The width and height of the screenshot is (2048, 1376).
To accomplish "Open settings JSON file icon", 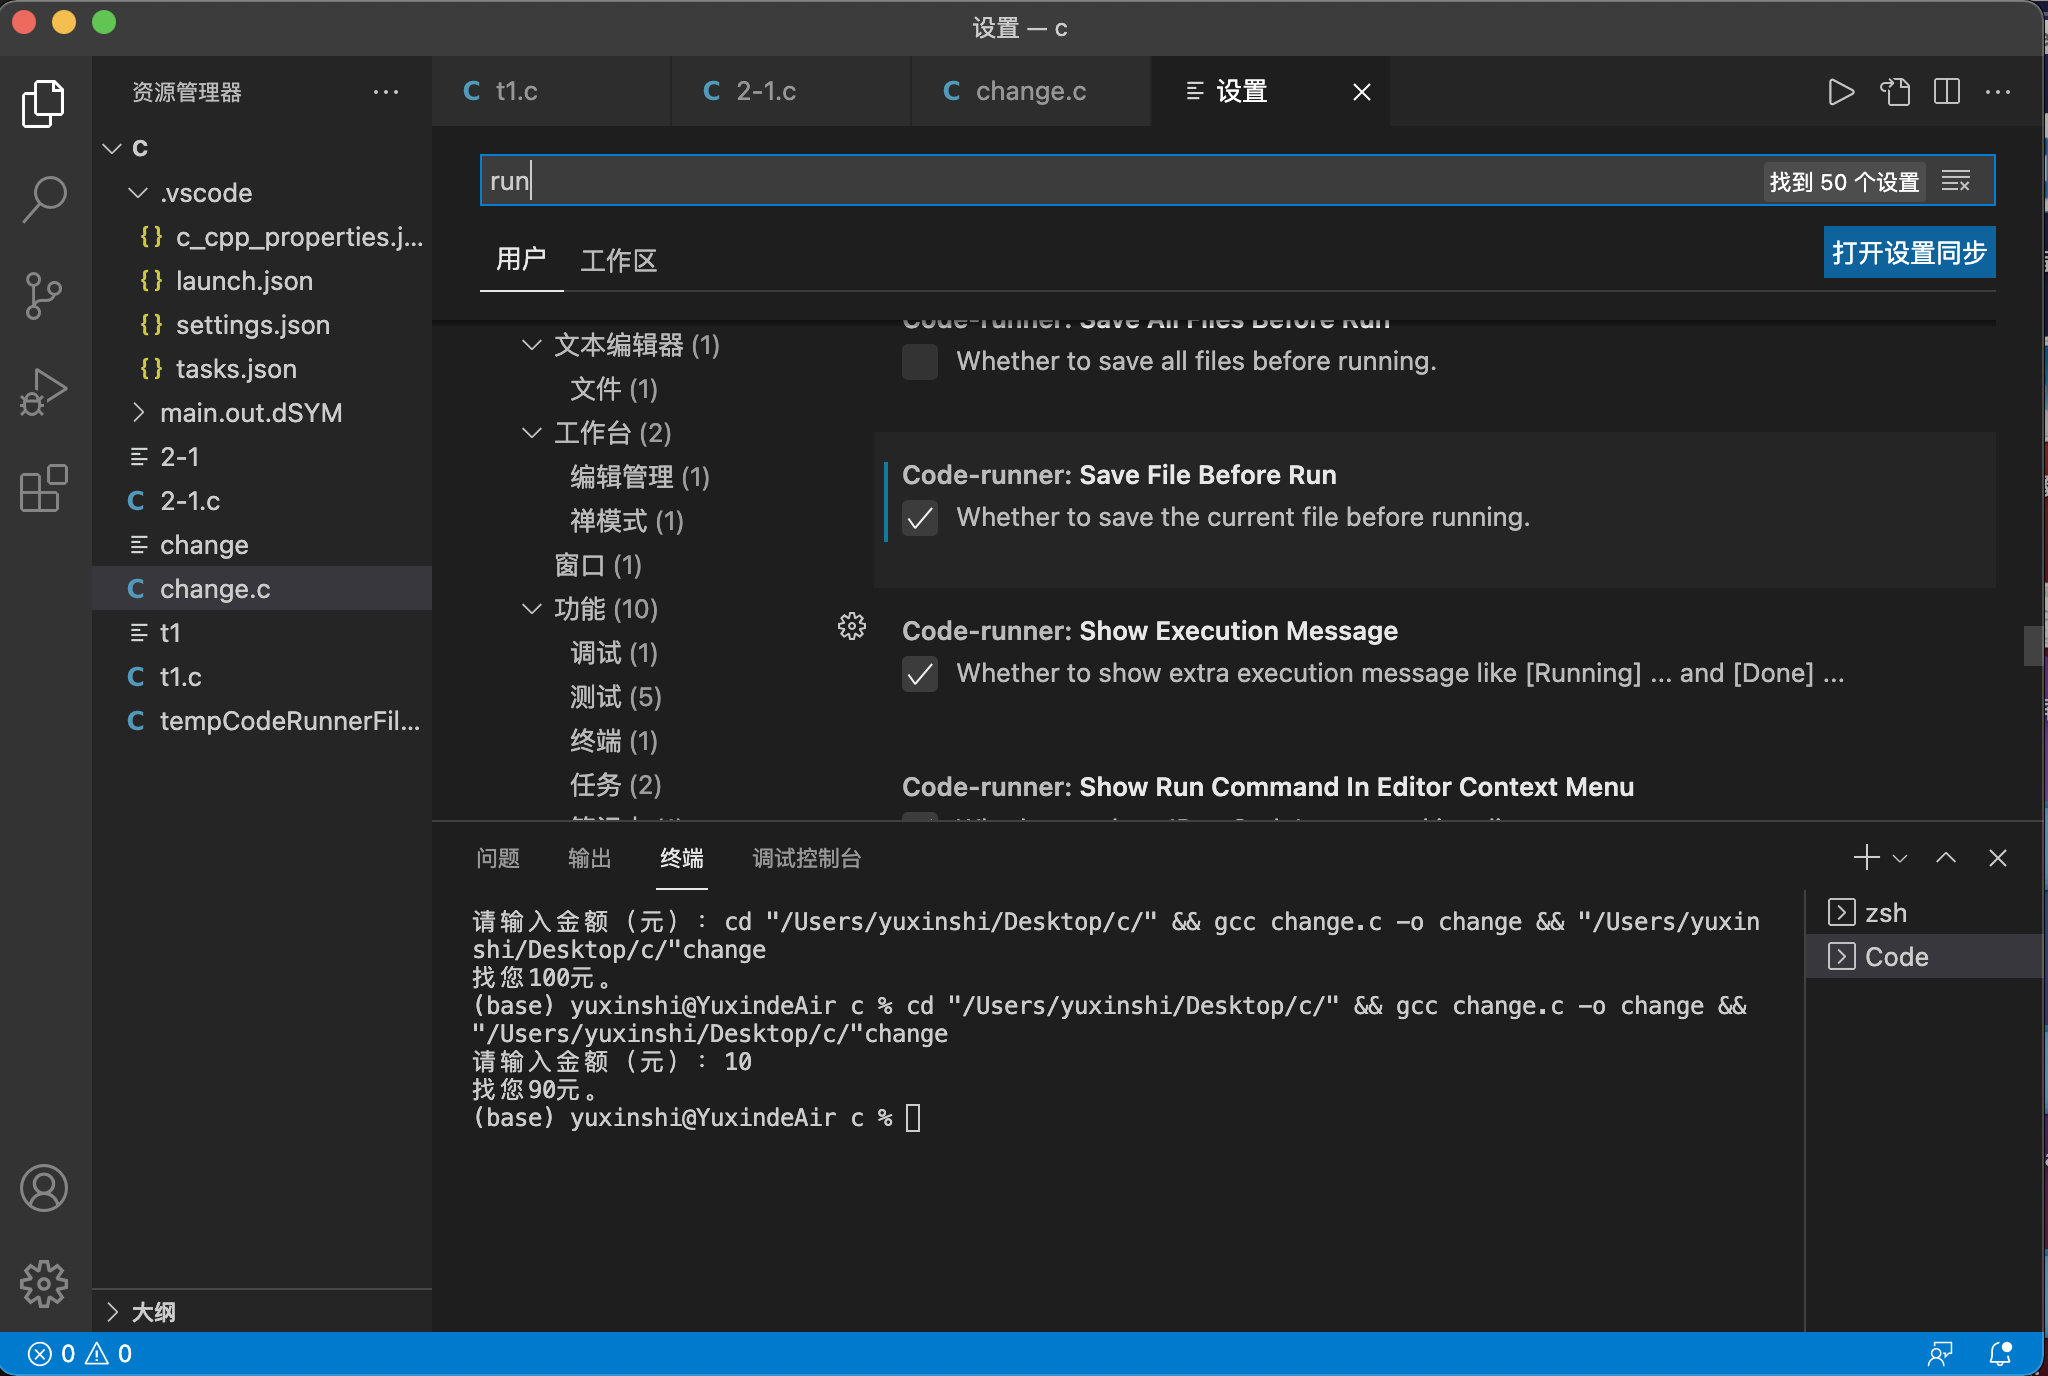I will [1894, 92].
